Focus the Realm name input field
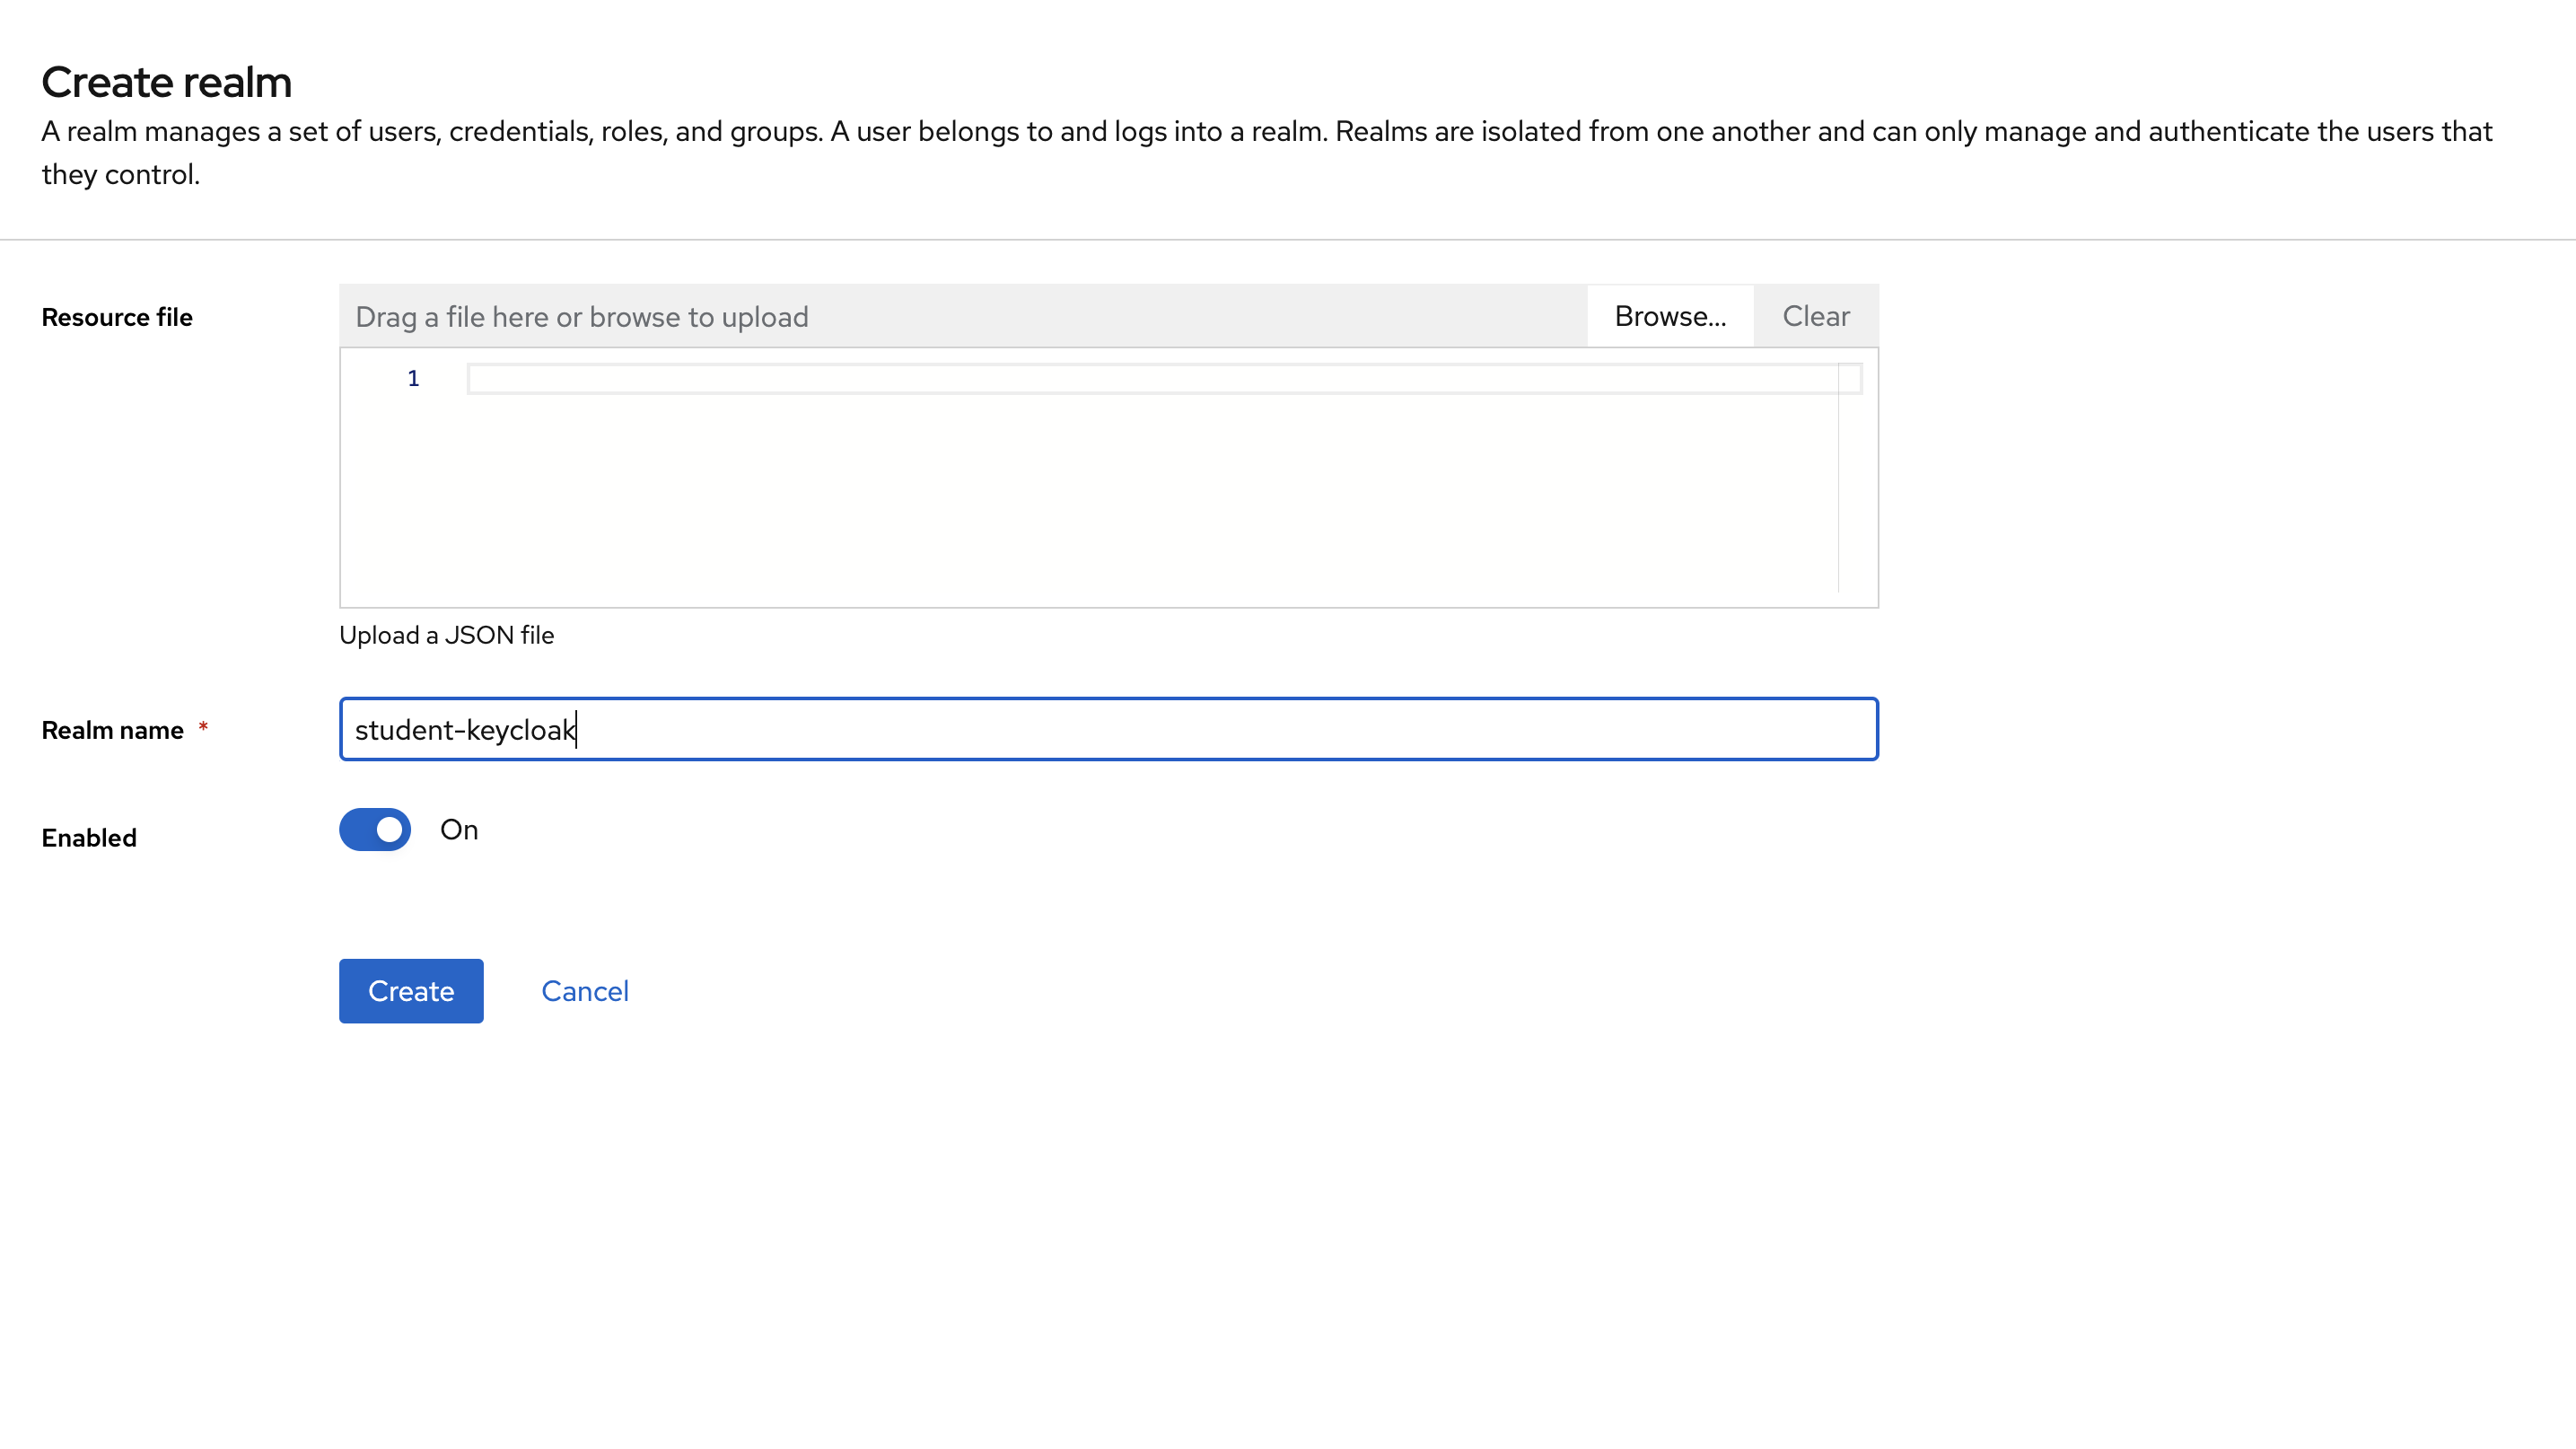This screenshot has height=1449, width=2576. point(1109,729)
